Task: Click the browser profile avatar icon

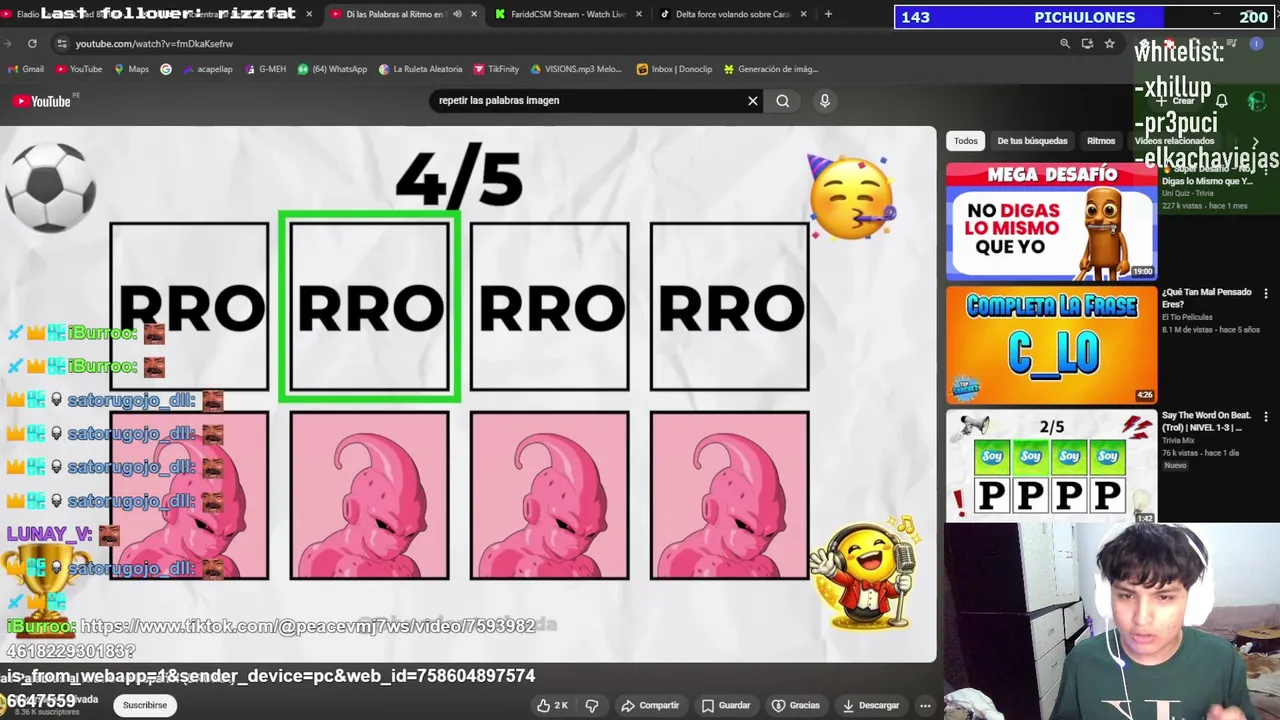Action: point(1256,44)
